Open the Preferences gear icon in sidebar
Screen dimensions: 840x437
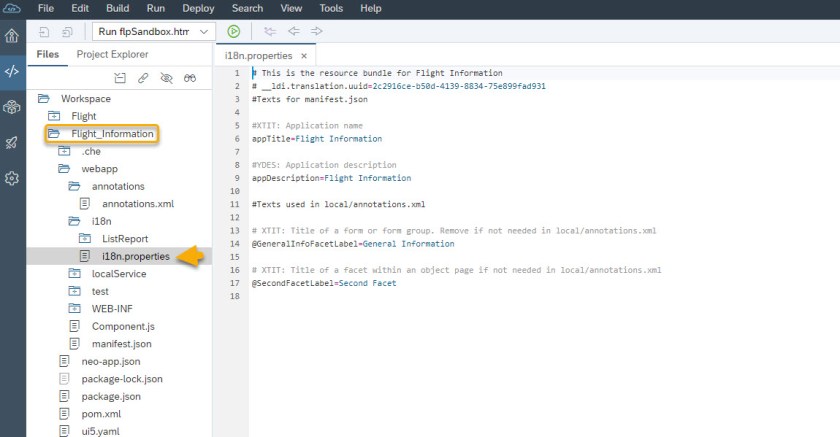click(x=12, y=178)
